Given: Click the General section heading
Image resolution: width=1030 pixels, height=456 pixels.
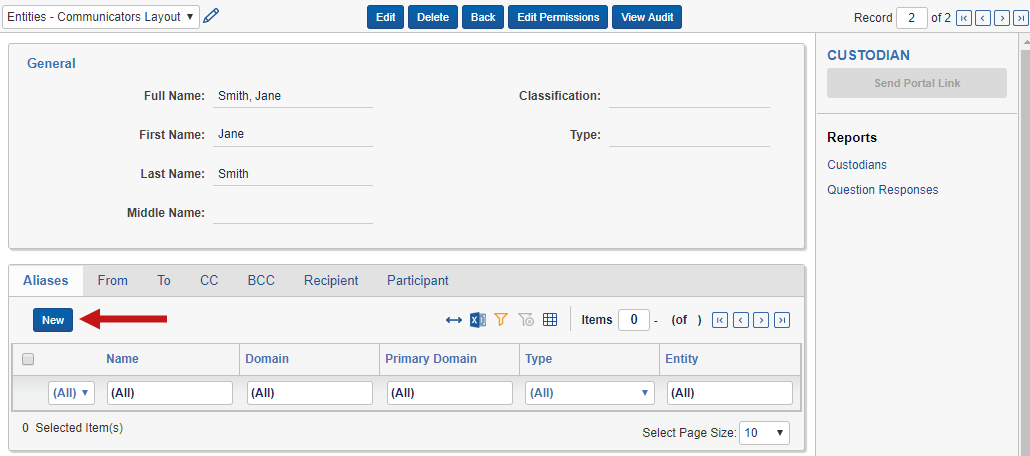Looking at the screenshot, I should tap(51, 63).
